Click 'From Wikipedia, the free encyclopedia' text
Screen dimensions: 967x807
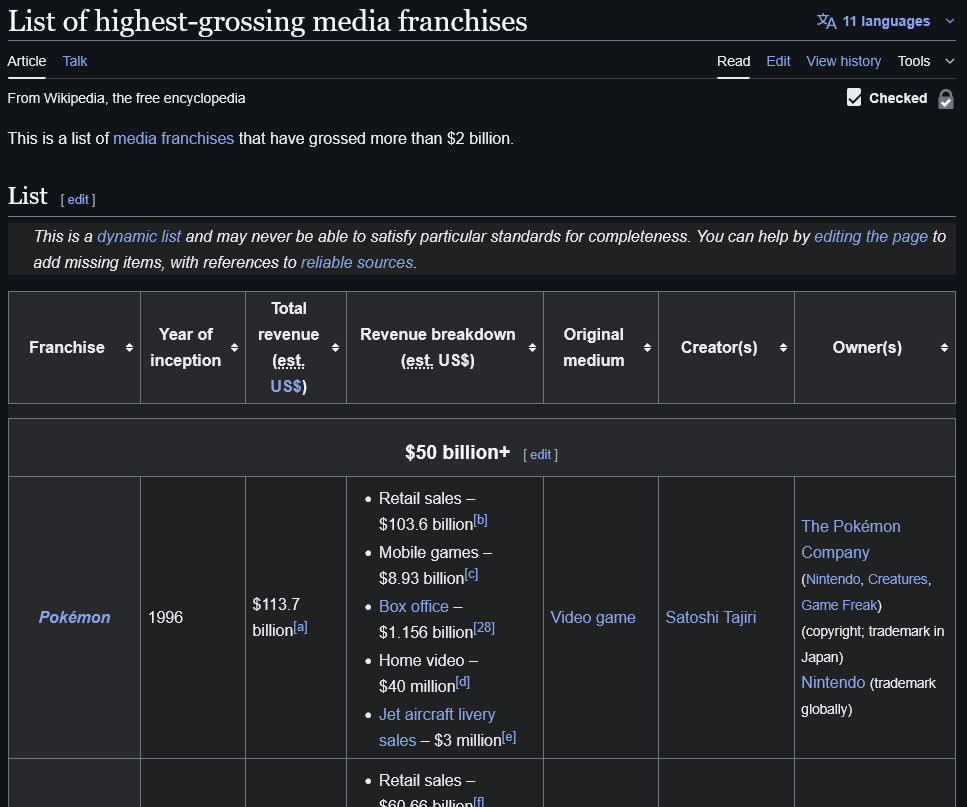[x=126, y=98]
